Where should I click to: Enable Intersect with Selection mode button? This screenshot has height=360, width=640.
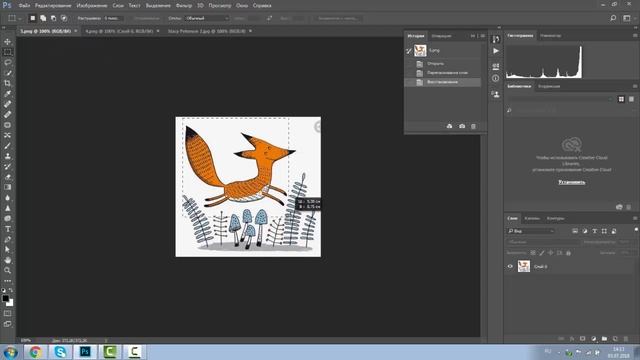click(64, 18)
